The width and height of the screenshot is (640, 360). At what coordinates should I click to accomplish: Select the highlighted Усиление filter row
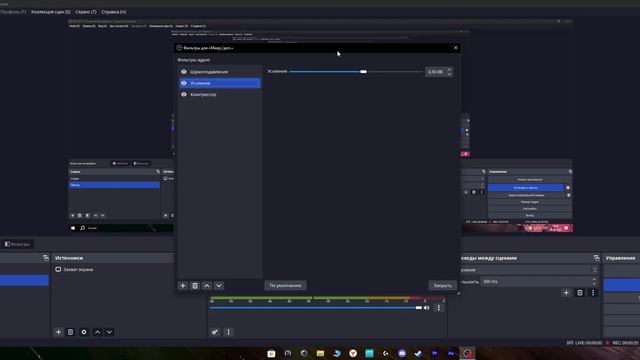click(220, 83)
